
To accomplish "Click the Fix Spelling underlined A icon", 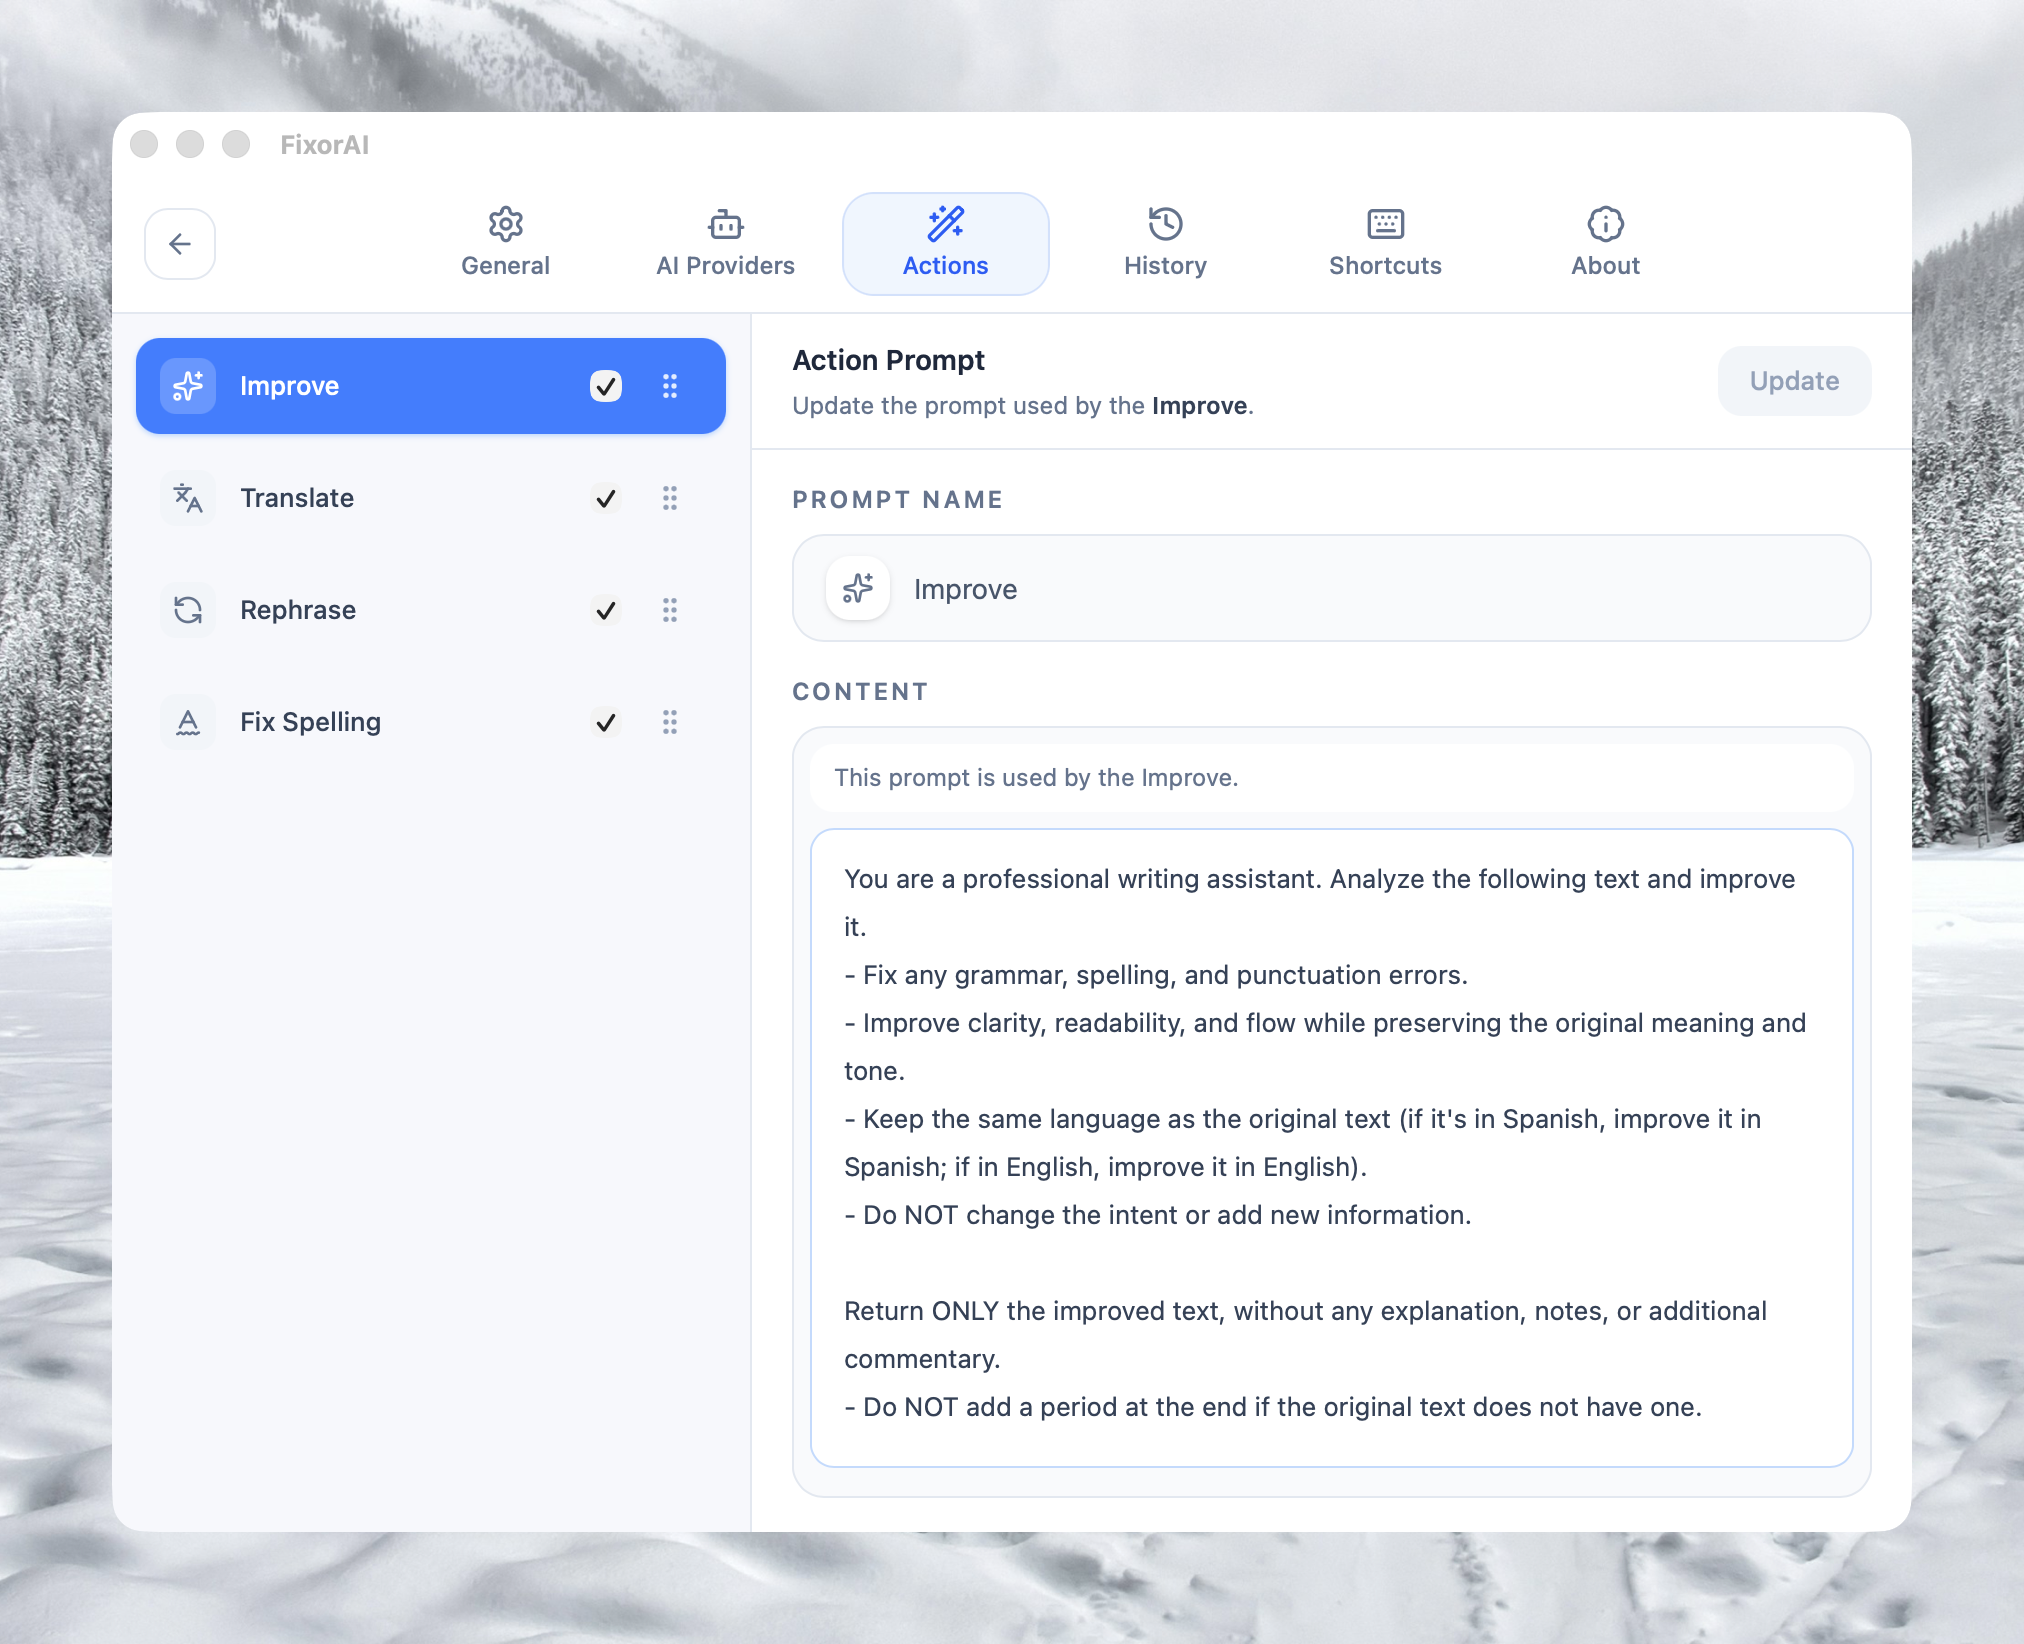I will [x=188, y=722].
